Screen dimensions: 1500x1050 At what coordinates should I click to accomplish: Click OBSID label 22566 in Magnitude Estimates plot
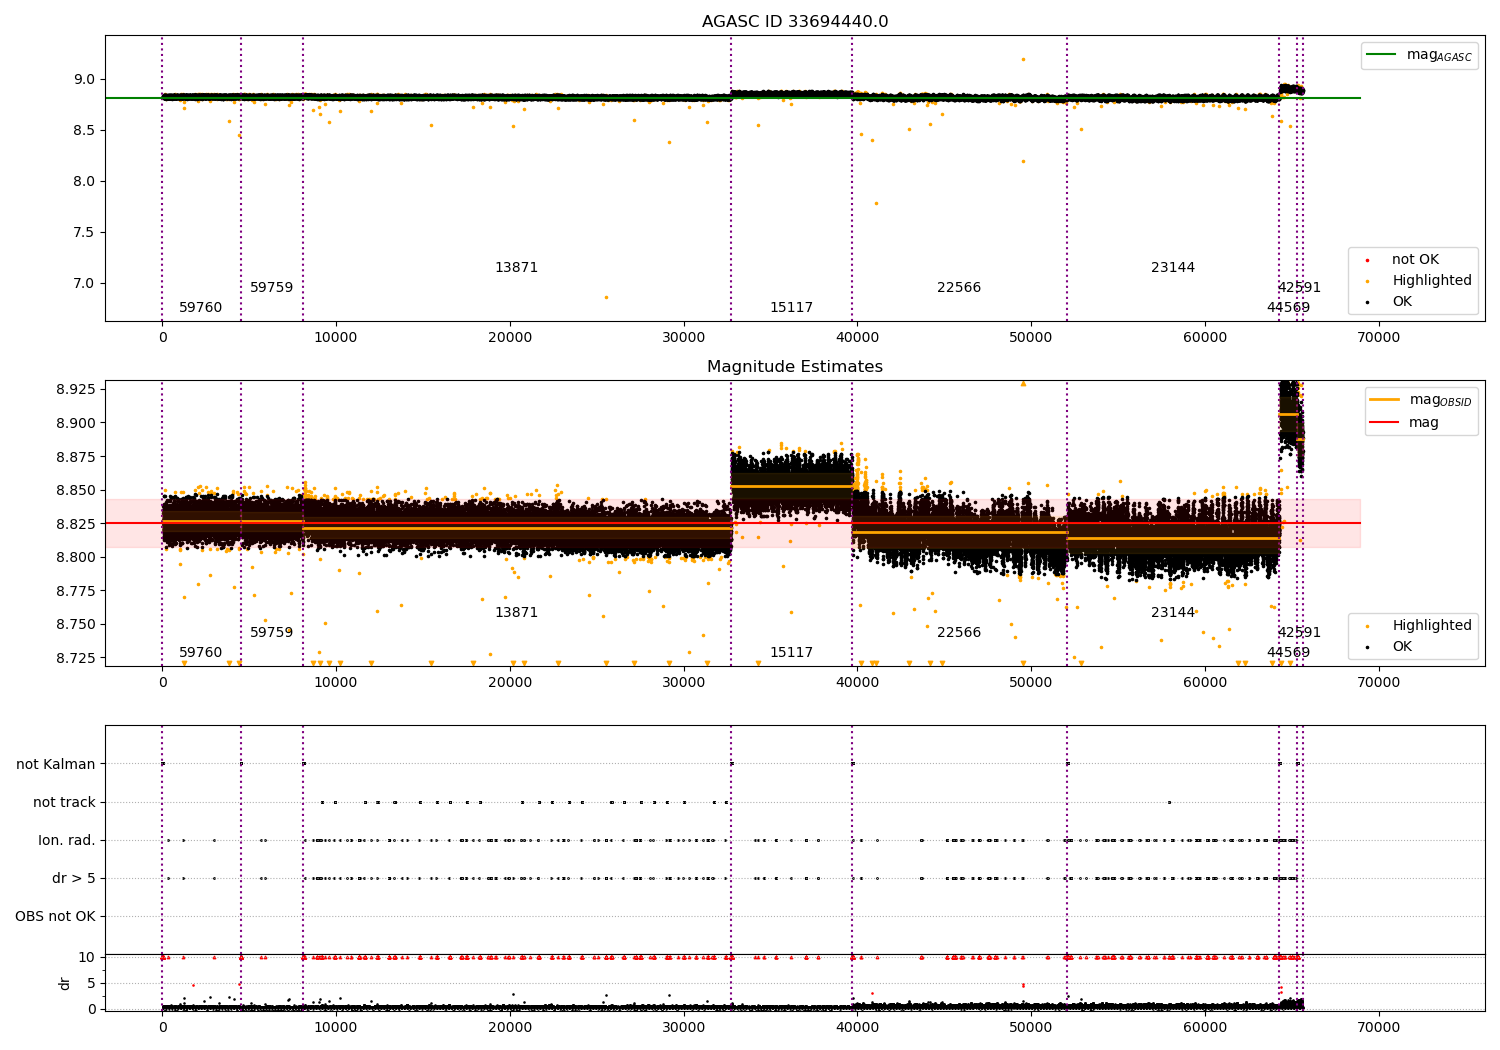point(959,633)
